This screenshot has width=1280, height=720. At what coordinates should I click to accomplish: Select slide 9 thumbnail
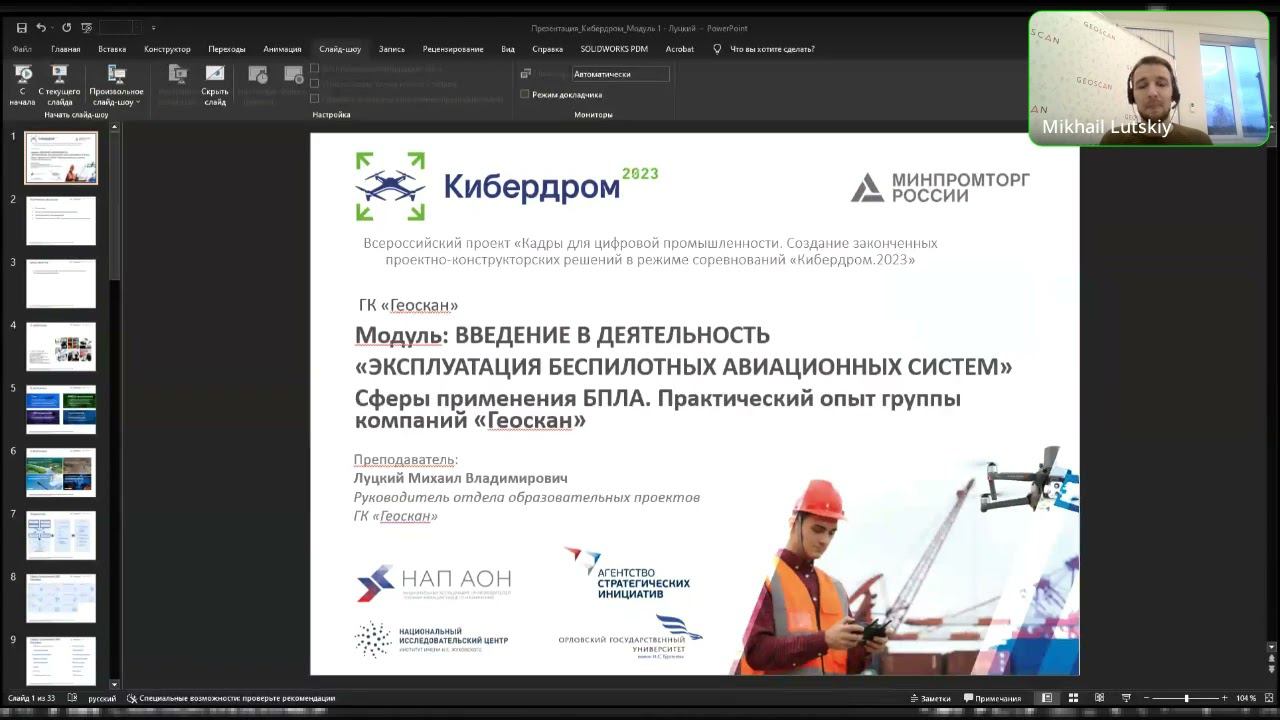coord(61,660)
